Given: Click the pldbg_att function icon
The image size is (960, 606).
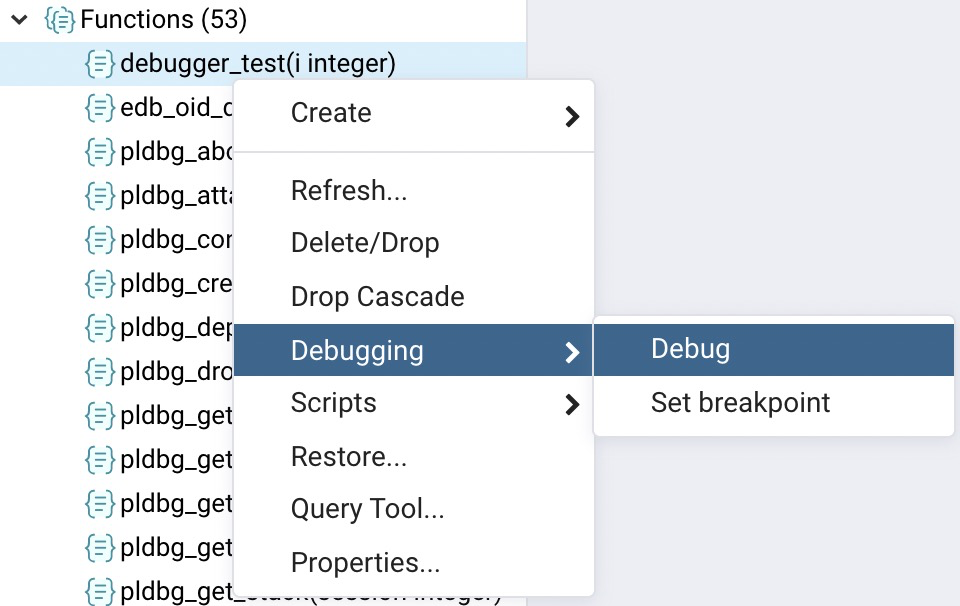Looking at the screenshot, I should pos(100,196).
